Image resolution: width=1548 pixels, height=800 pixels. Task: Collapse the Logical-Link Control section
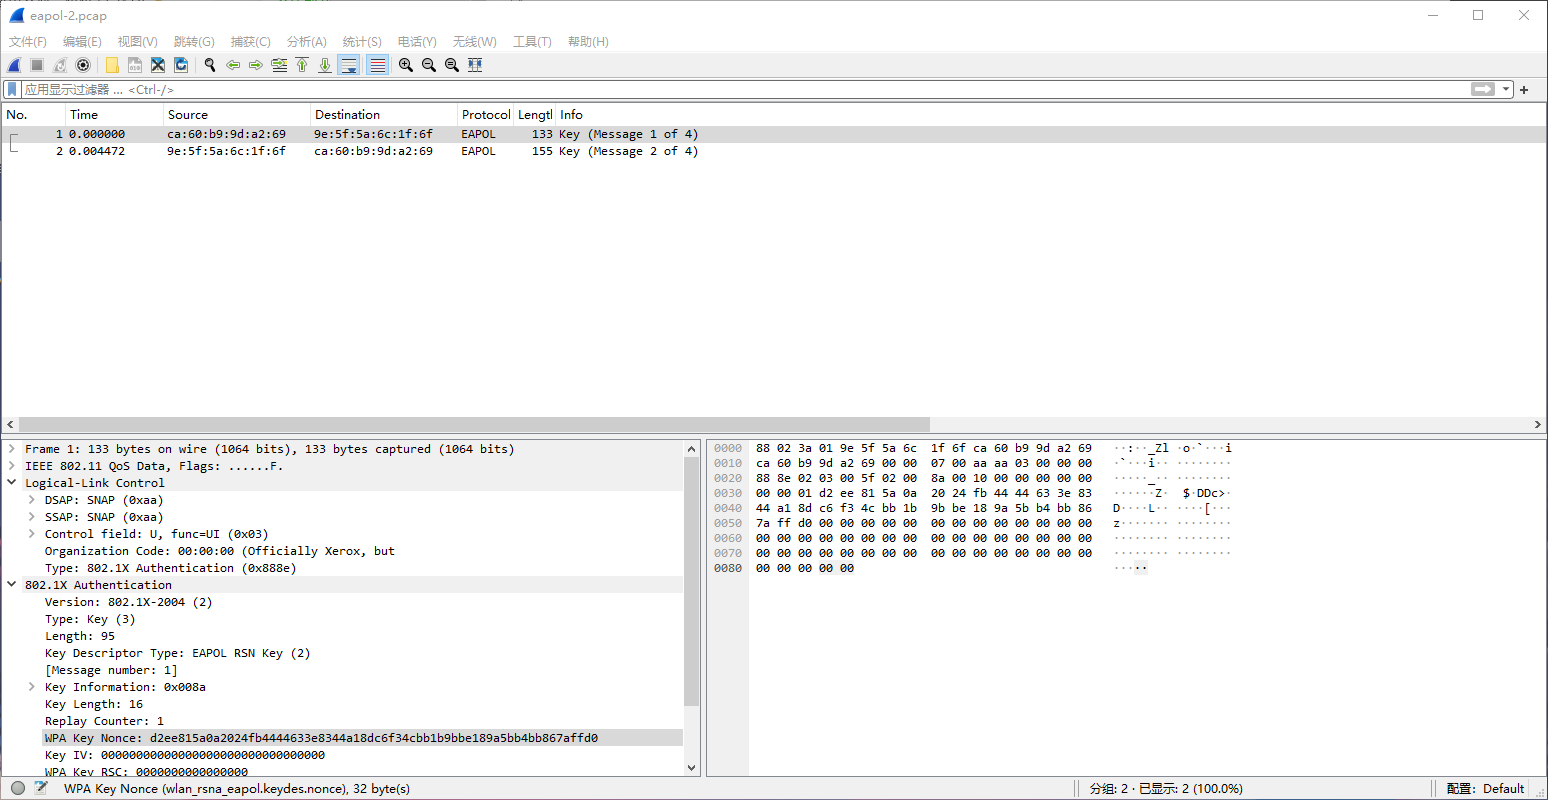point(12,483)
